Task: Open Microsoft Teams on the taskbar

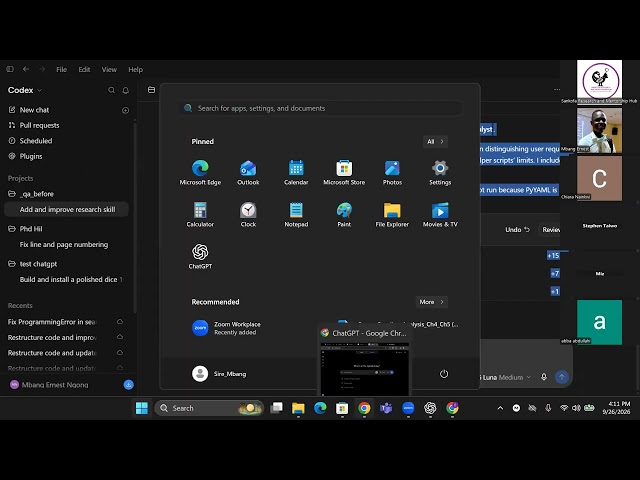Action: (386, 408)
